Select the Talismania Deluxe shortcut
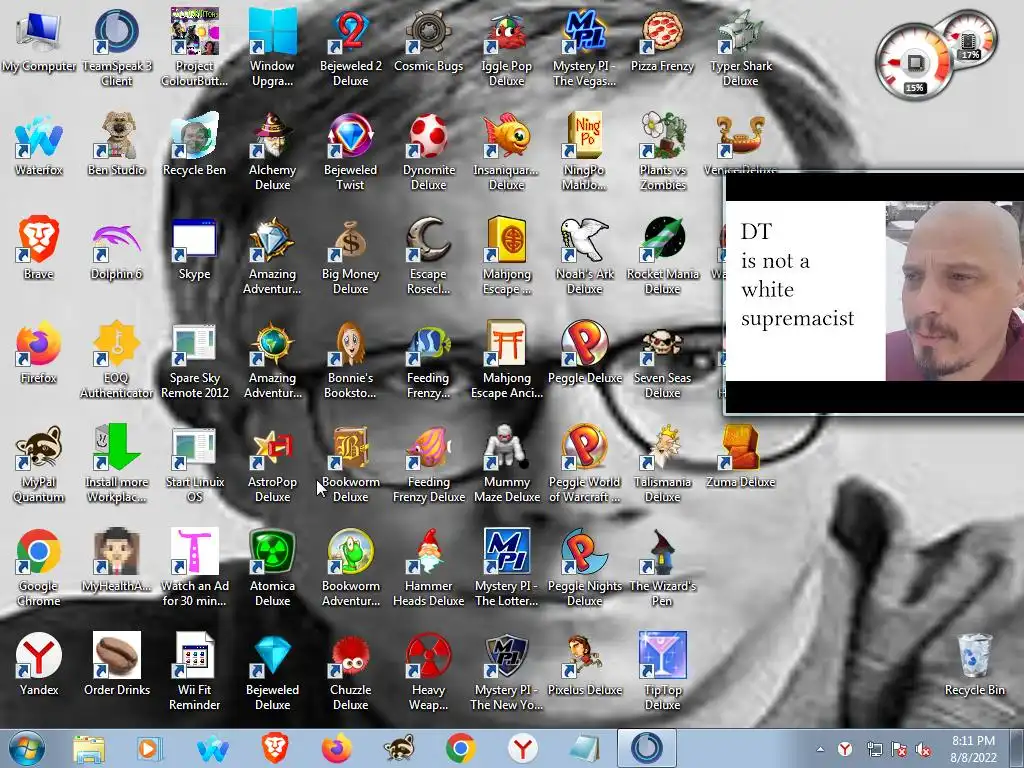This screenshot has height=768, width=1024. point(662,464)
